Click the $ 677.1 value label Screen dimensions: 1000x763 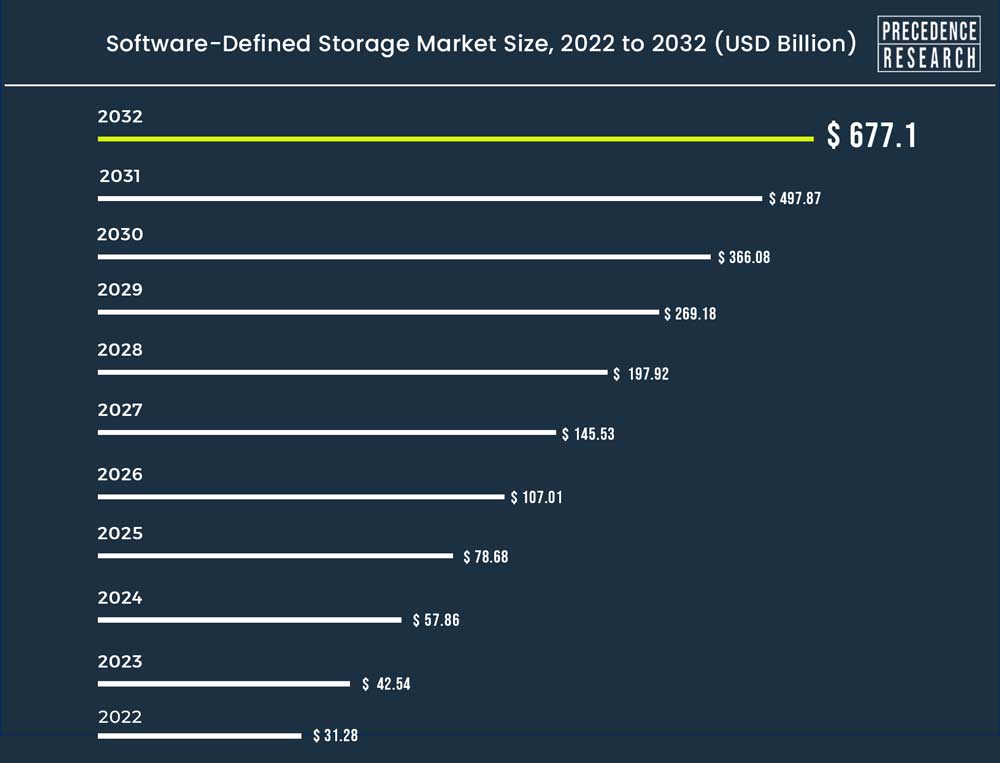(x=872, y=135)
